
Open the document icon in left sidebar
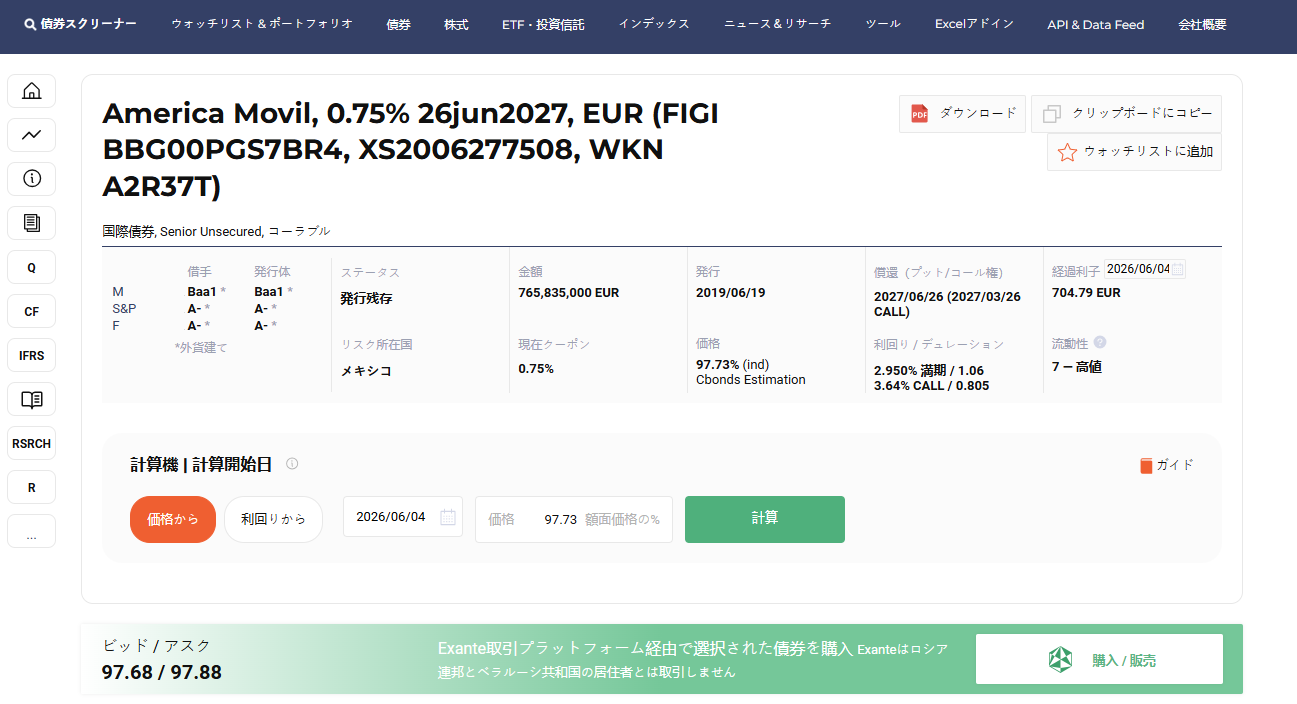(x=31, y=223)
